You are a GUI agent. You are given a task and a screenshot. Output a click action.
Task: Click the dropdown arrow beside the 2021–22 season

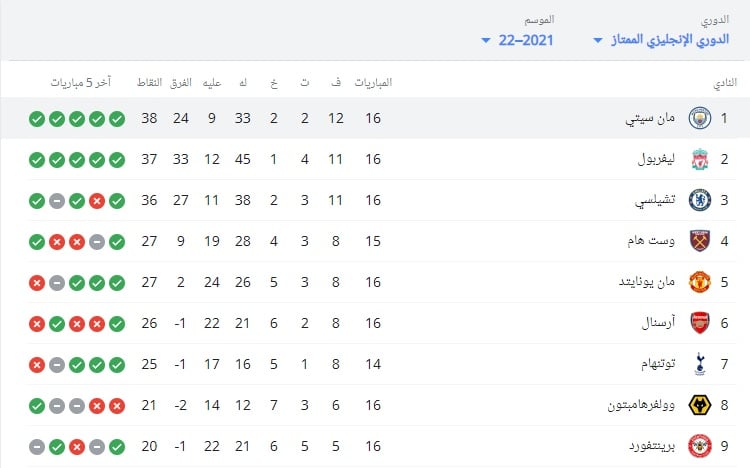tap(485, 41)
